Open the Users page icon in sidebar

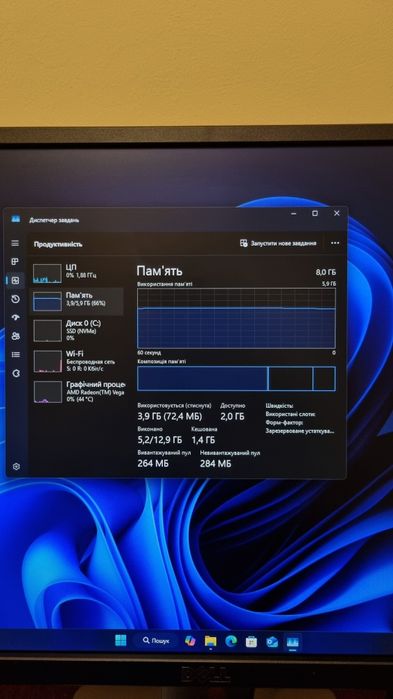click(x=16, y=336)
